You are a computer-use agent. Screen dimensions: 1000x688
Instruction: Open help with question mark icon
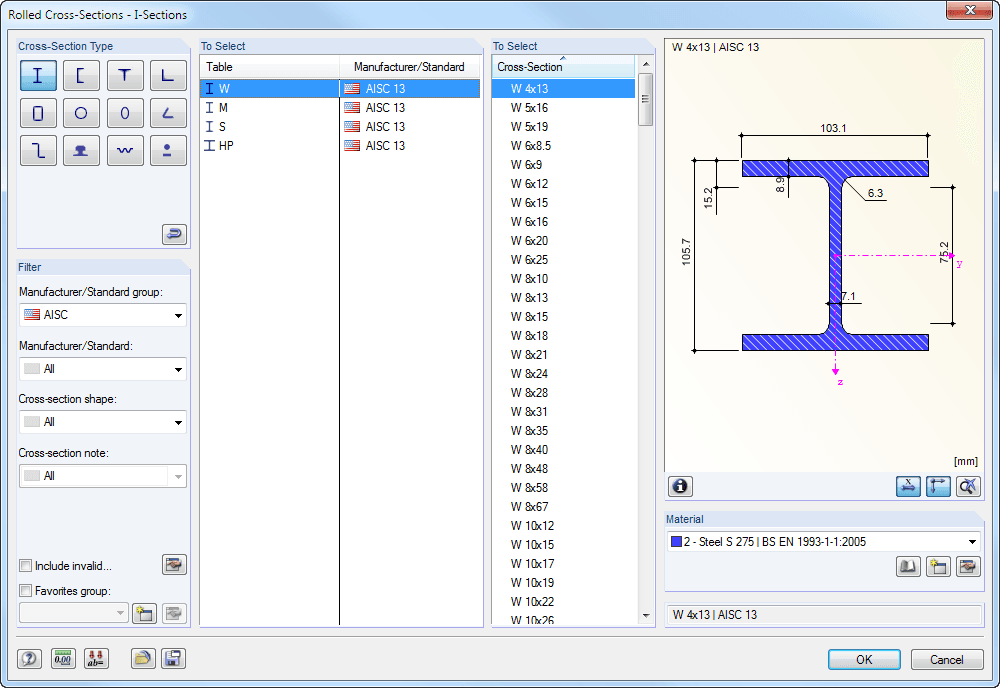click(x=29, y=658)
